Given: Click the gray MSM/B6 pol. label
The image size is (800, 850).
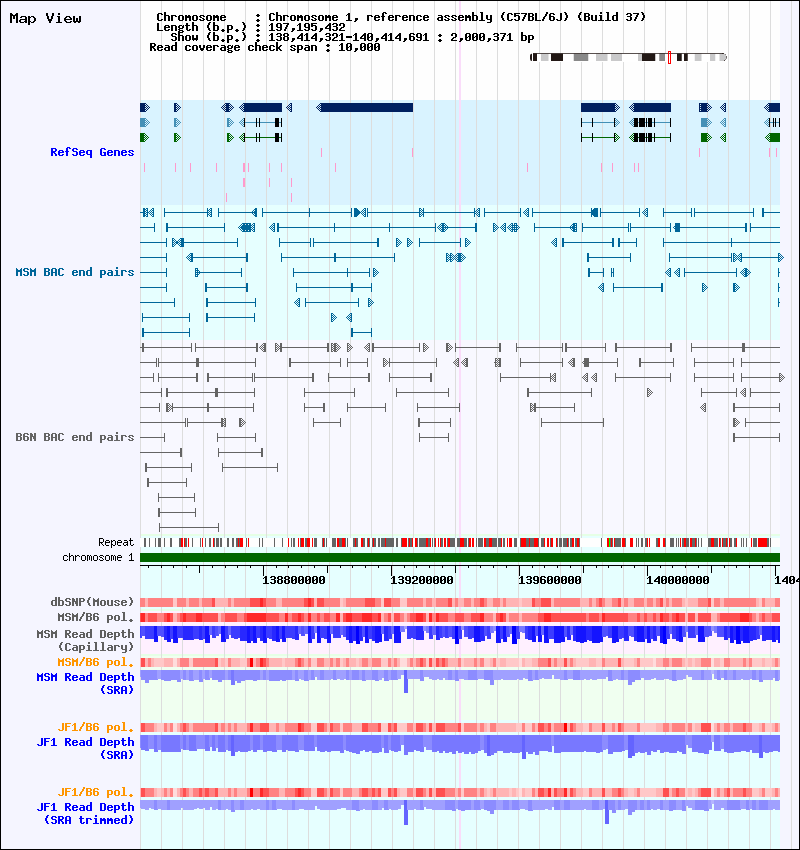Looking at the screenshot, I should (x=95, y=617).
